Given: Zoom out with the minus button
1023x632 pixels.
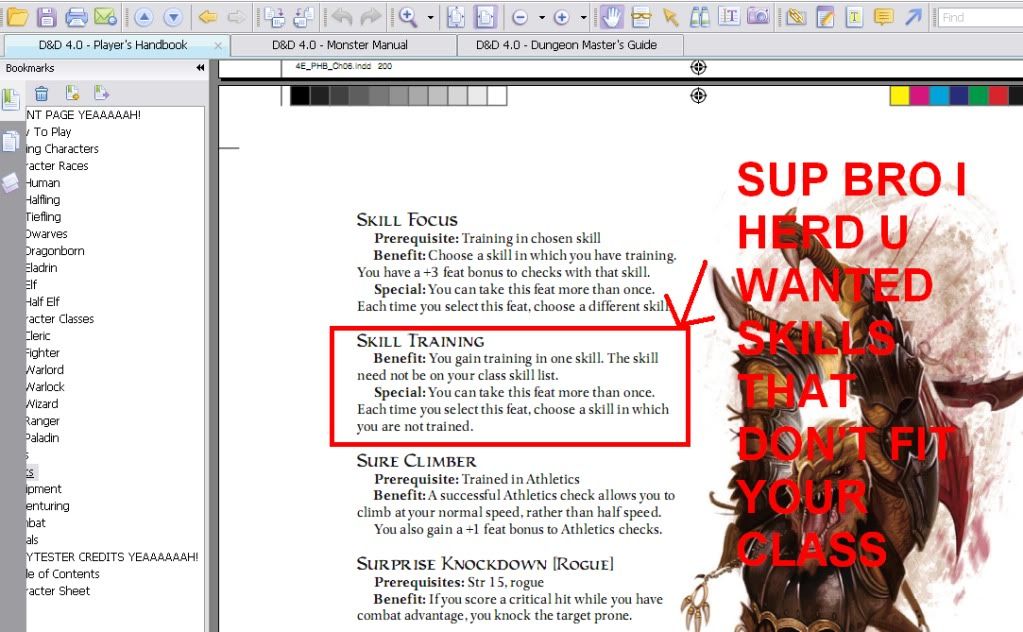Looking at the screenshot, I should pos(520,18).
